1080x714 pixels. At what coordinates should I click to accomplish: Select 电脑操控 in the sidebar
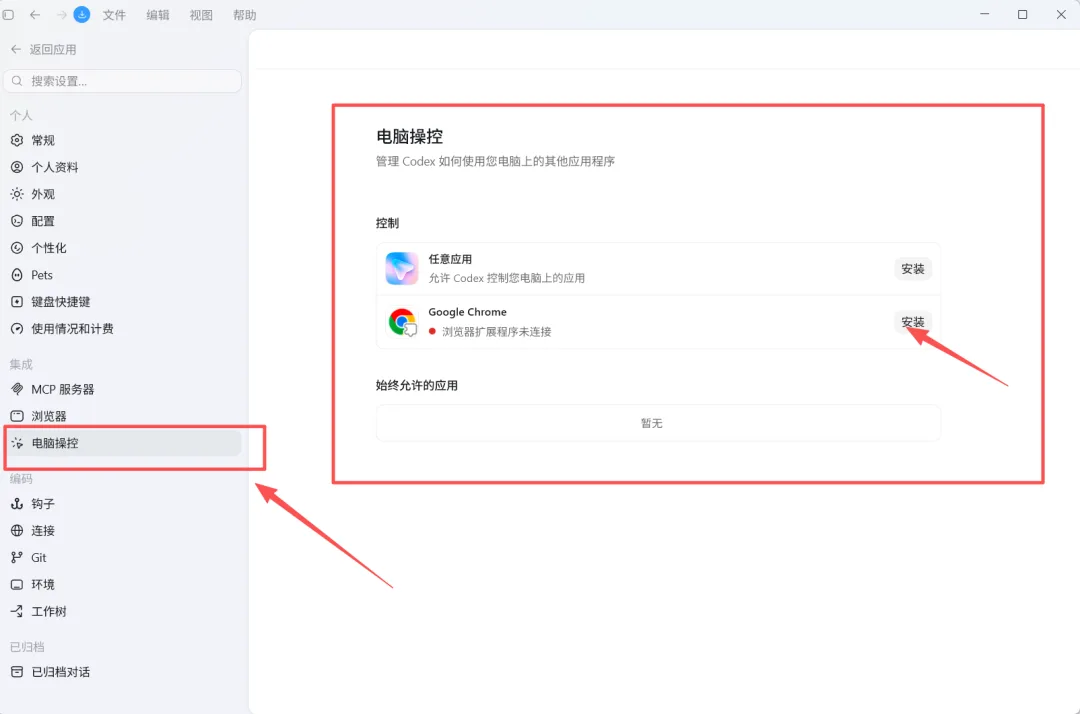click(x=123, y=443)
